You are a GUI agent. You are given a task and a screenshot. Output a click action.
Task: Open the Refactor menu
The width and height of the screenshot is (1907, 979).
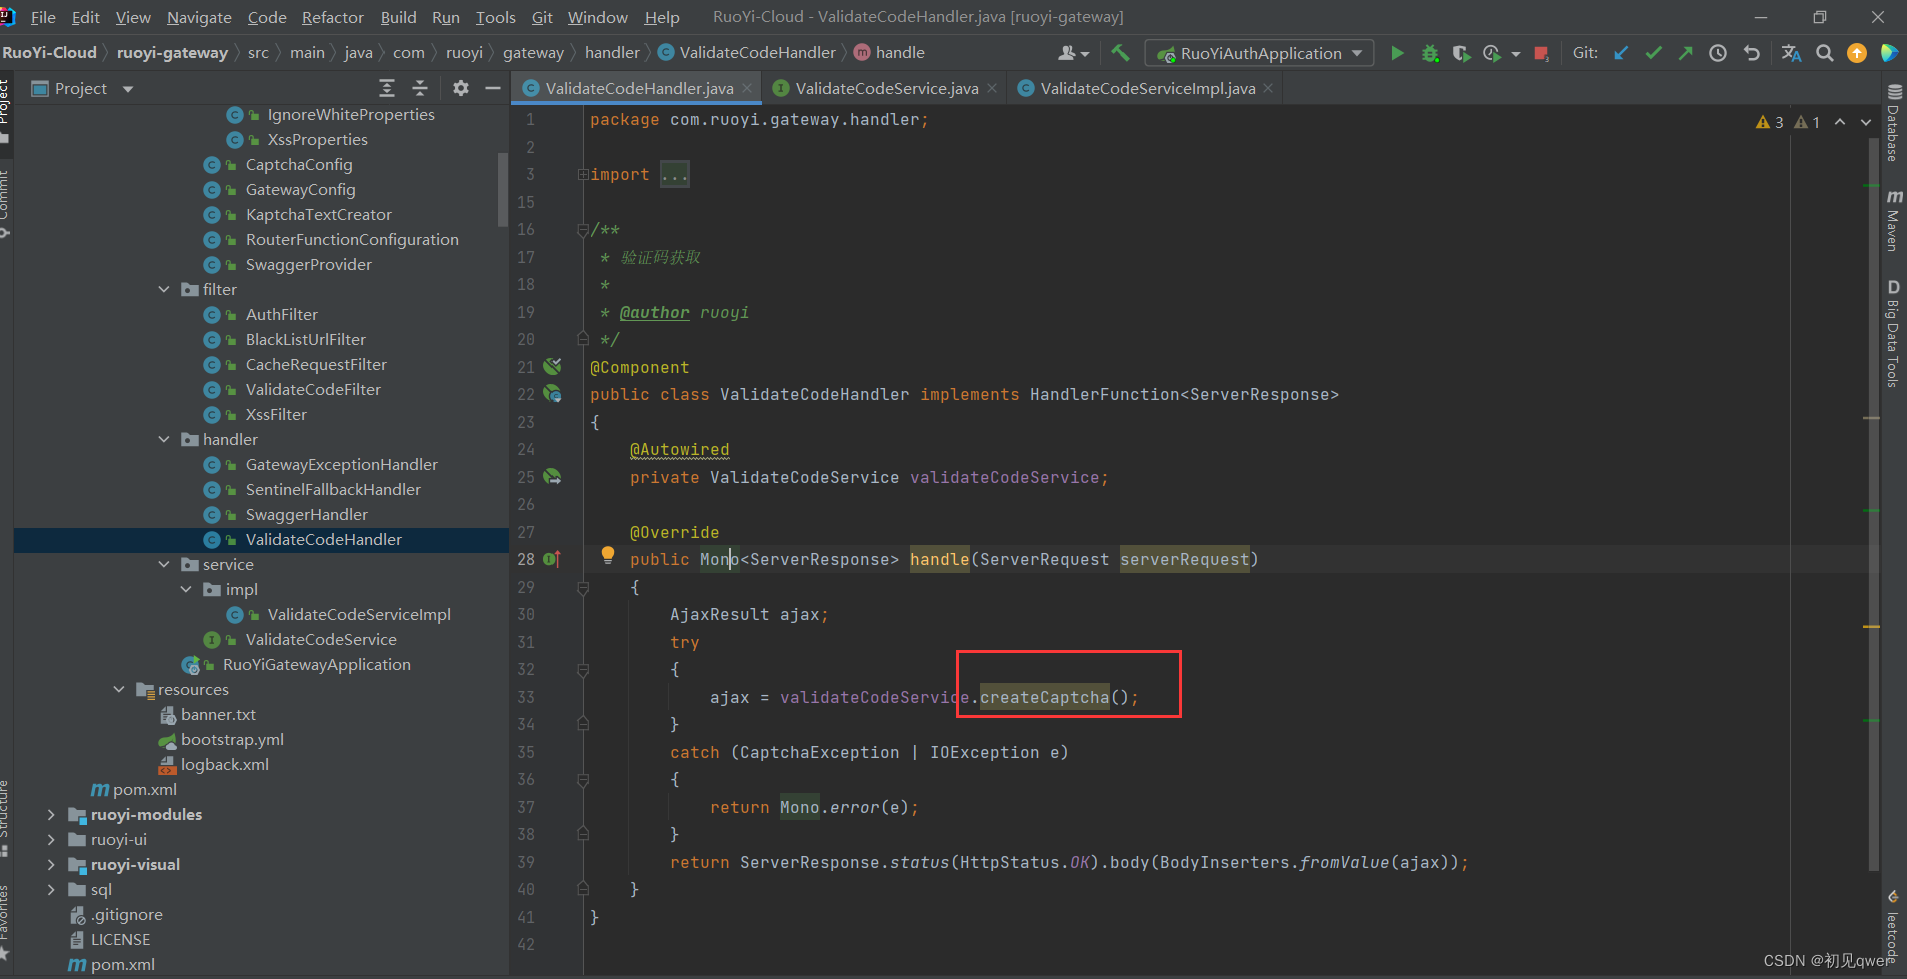click(333, 17)
